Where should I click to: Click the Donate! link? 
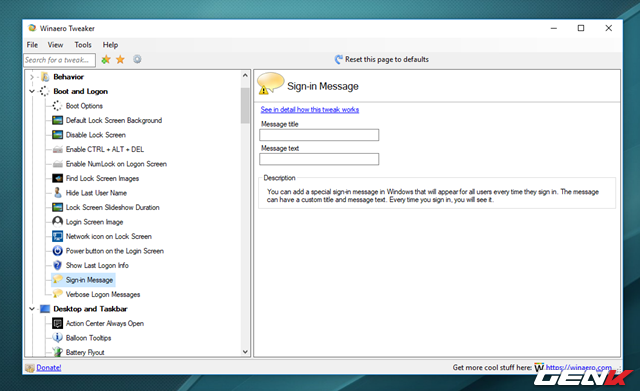click(x=49, y=367)
